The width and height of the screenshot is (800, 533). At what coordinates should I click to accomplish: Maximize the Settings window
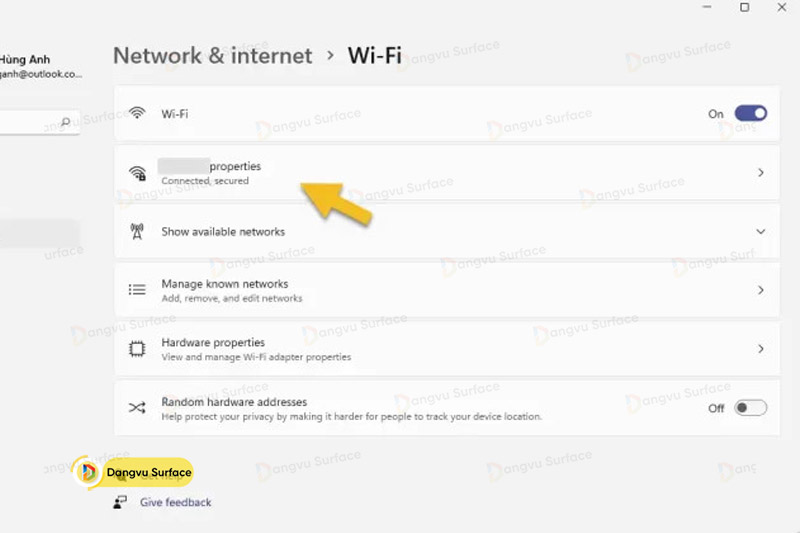tap(744, 8)
